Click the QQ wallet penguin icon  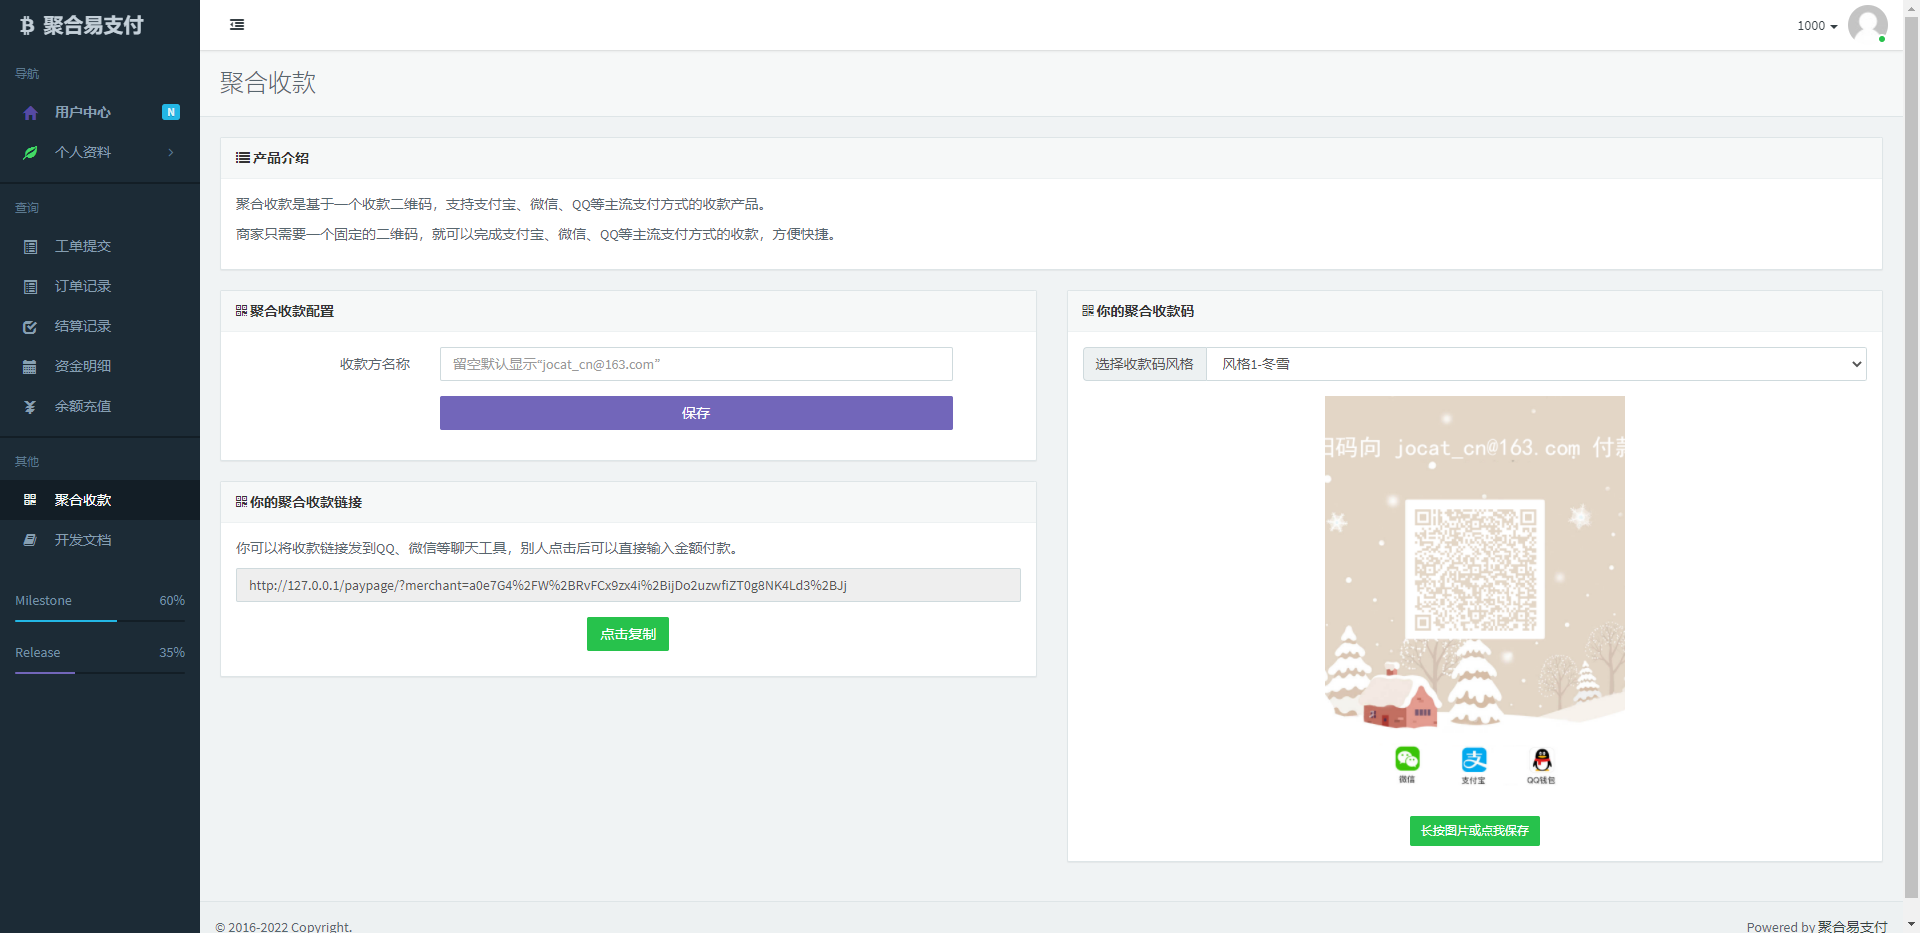1542,759
